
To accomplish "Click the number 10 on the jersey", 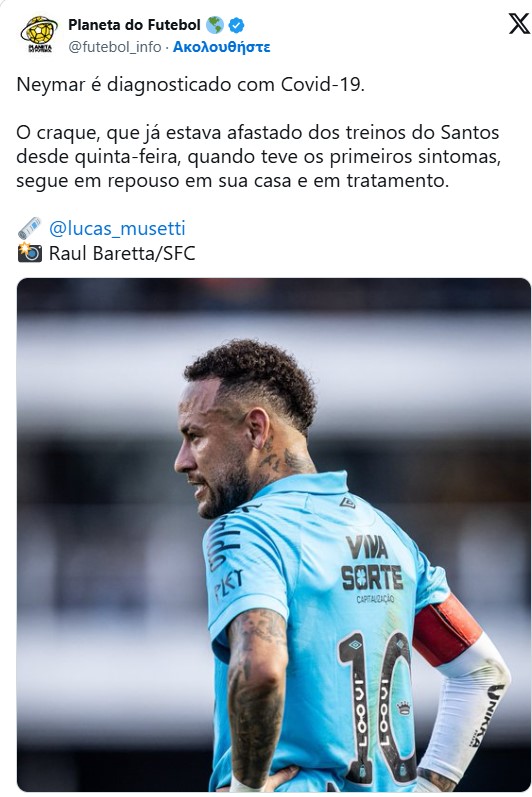I will click(377, 707).
